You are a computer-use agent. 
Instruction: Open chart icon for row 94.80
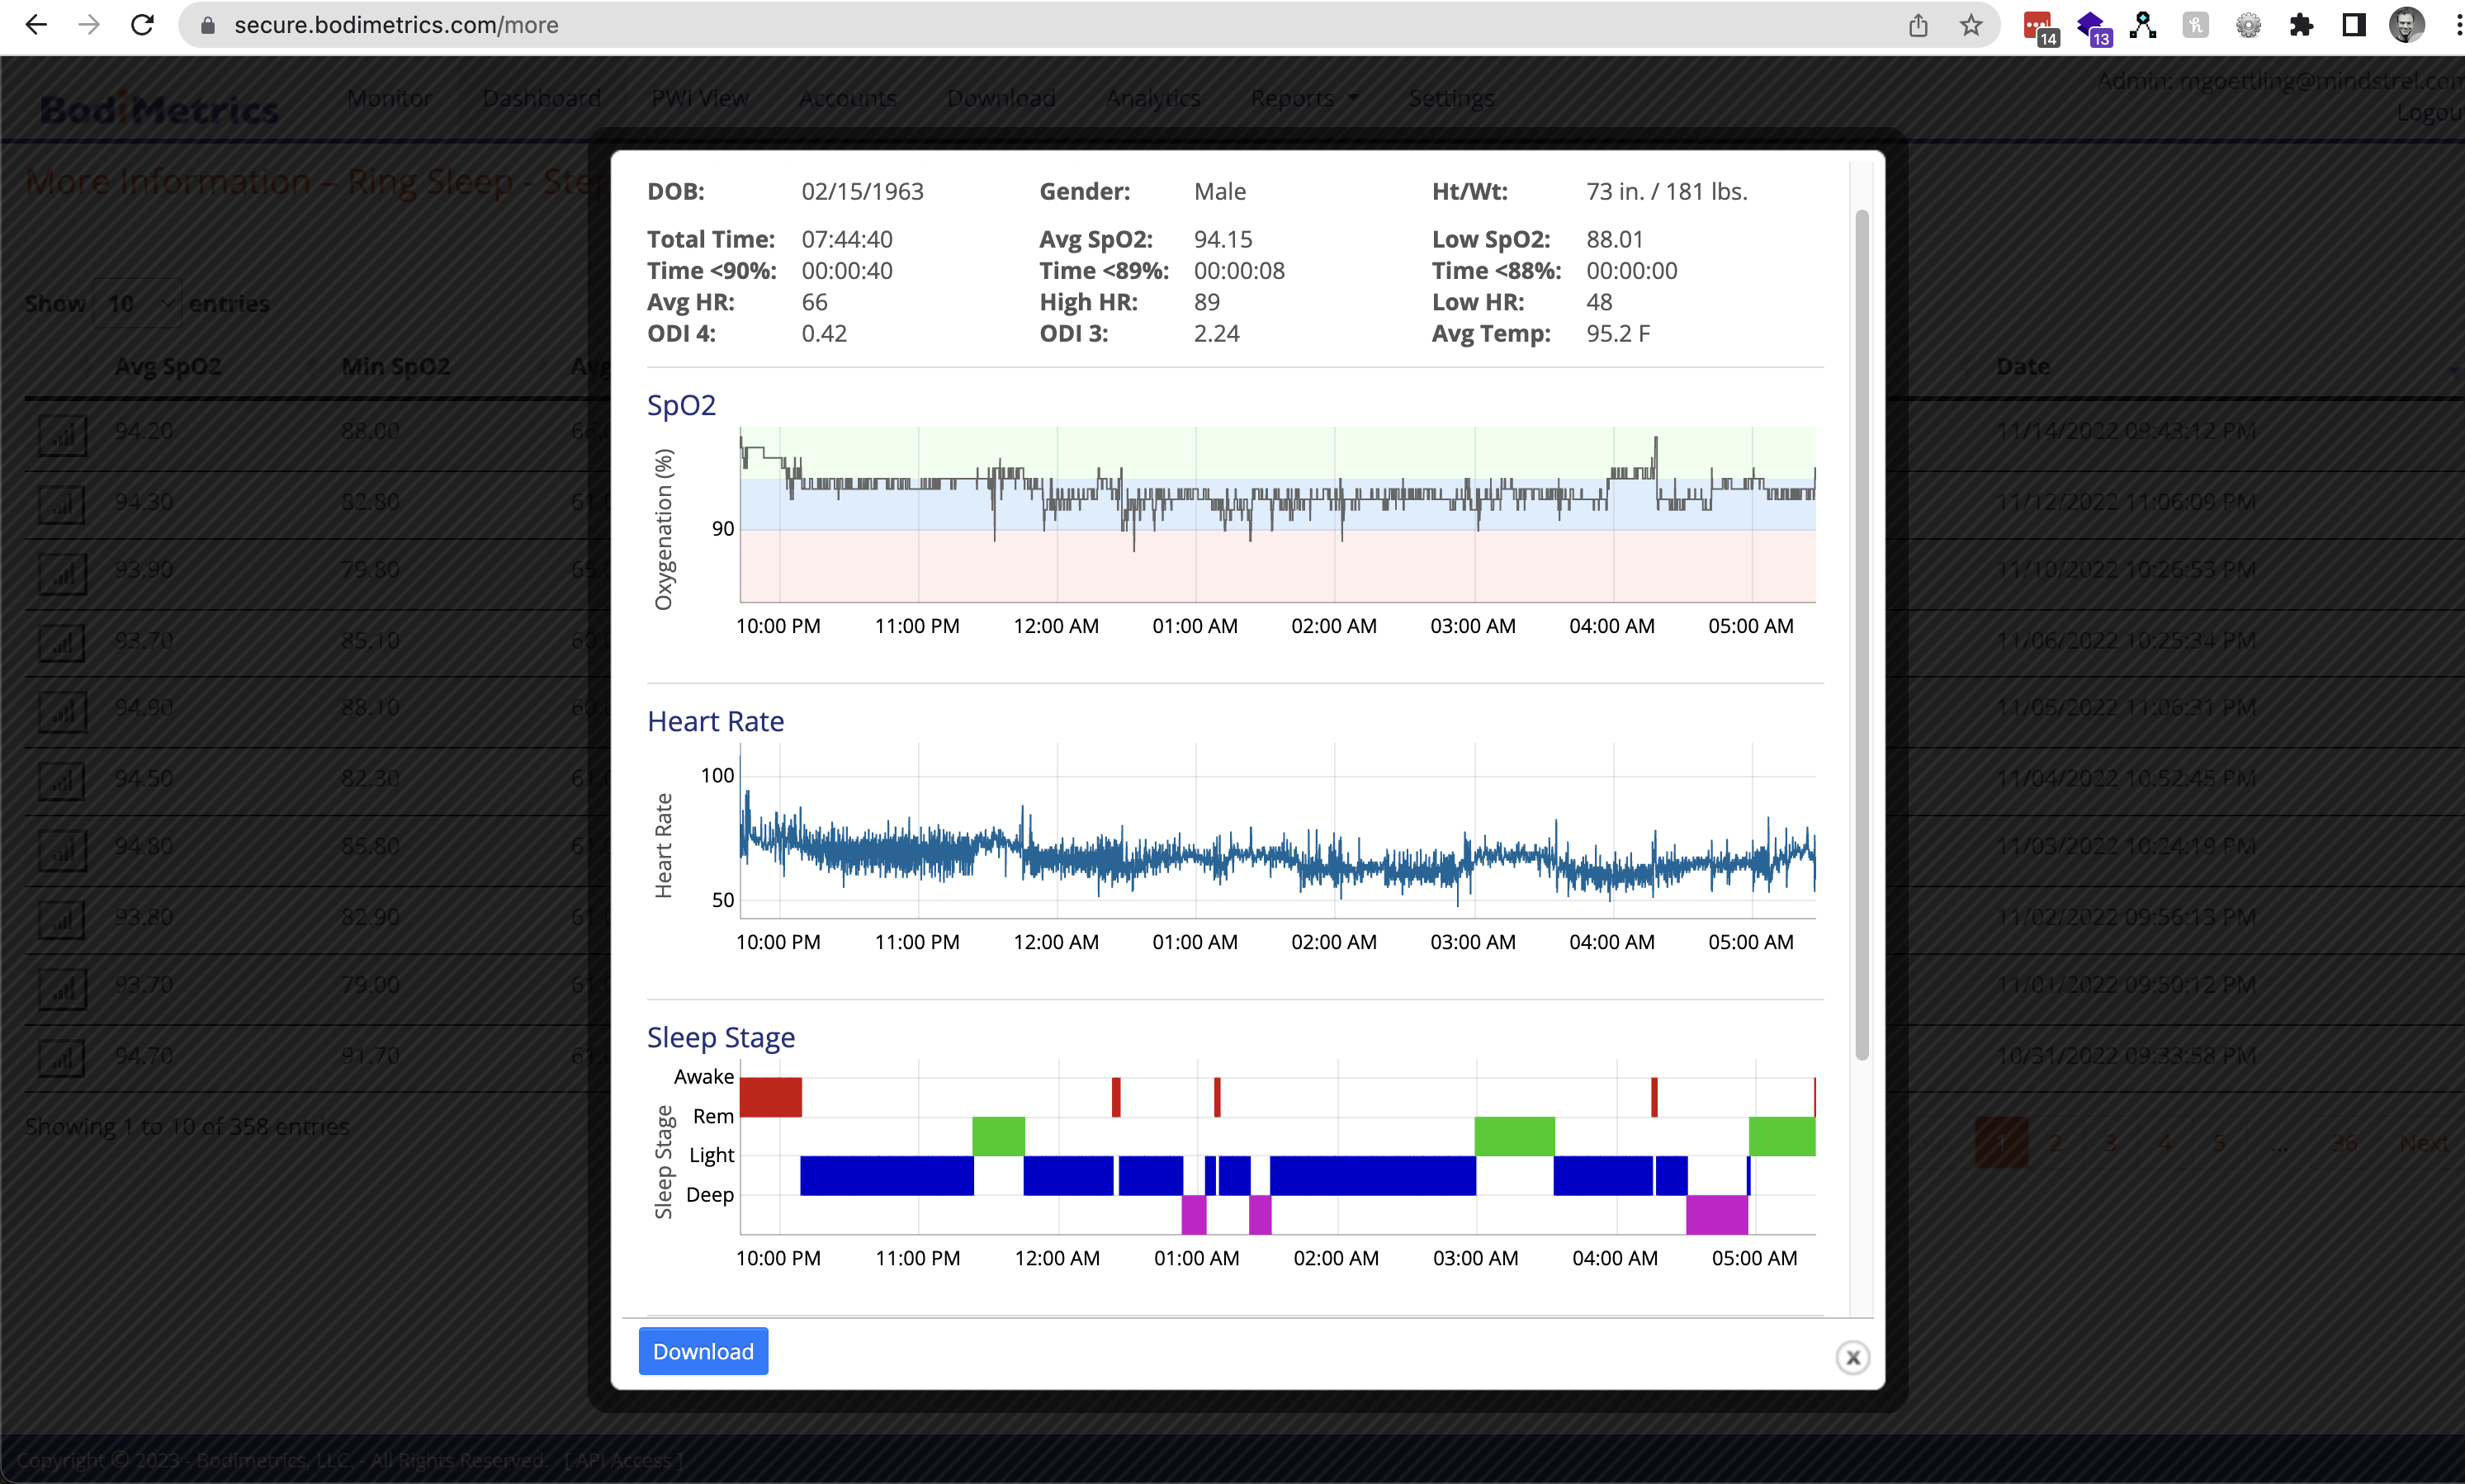point(62,850)
